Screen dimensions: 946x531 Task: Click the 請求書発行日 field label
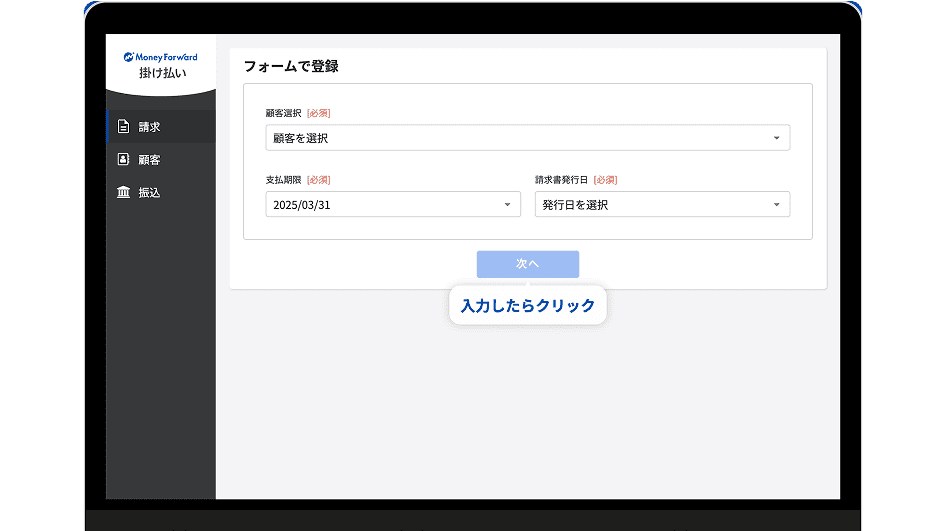pyautogui.click(x=561, y=180)
